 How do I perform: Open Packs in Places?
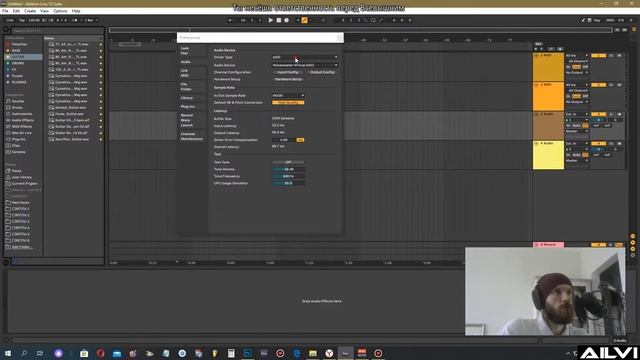[x=16, y=171]
